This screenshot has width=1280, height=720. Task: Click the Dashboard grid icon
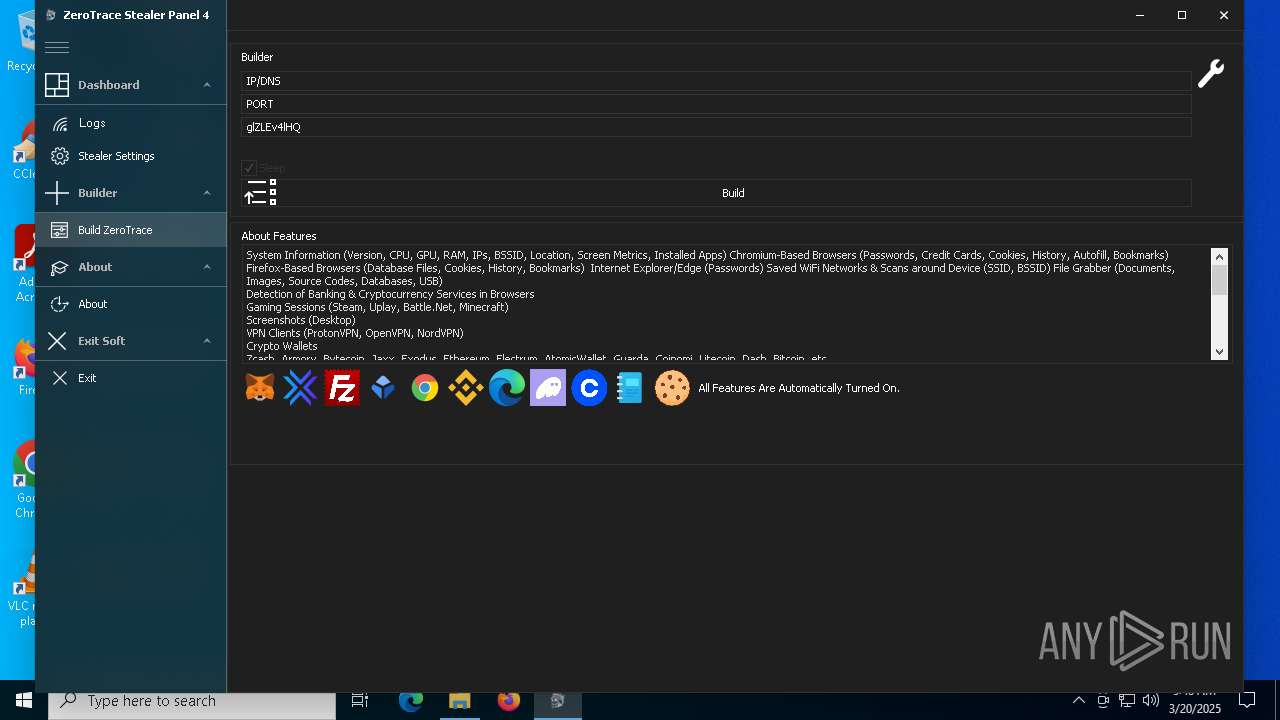[x=57, y=85]
